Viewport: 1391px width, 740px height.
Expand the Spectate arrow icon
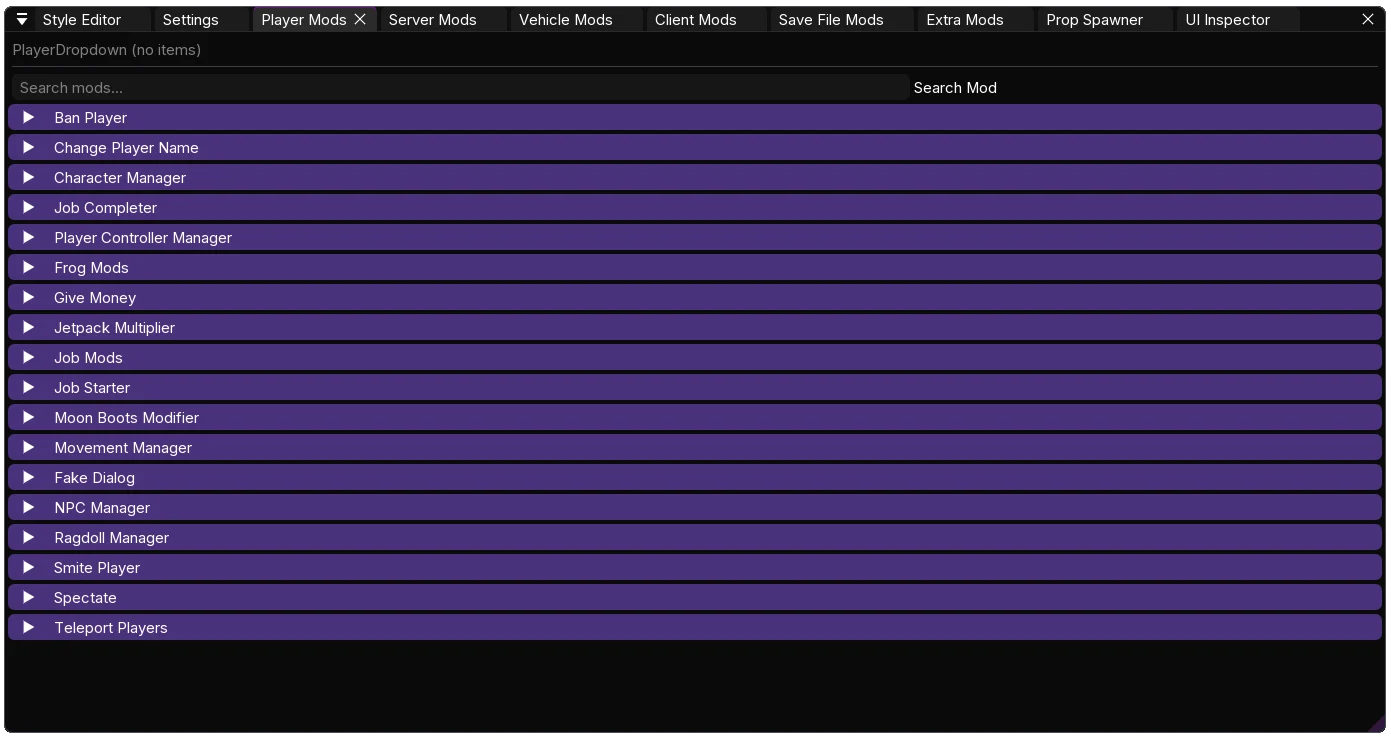[x=29, y=597]
